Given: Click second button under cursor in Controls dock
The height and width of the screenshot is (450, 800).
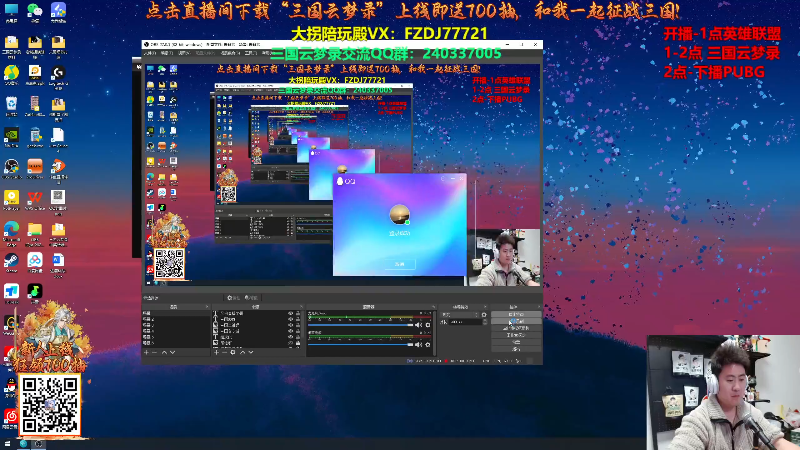Looking at the screenshot, I should click(516, 321).
